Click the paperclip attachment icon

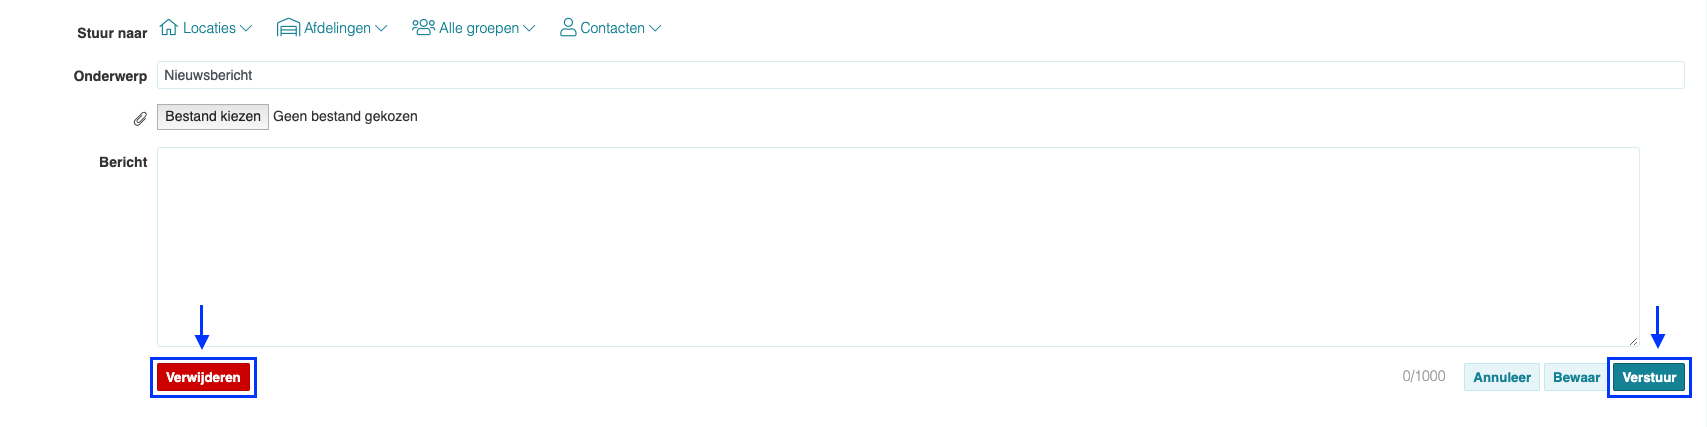point(140,118)
